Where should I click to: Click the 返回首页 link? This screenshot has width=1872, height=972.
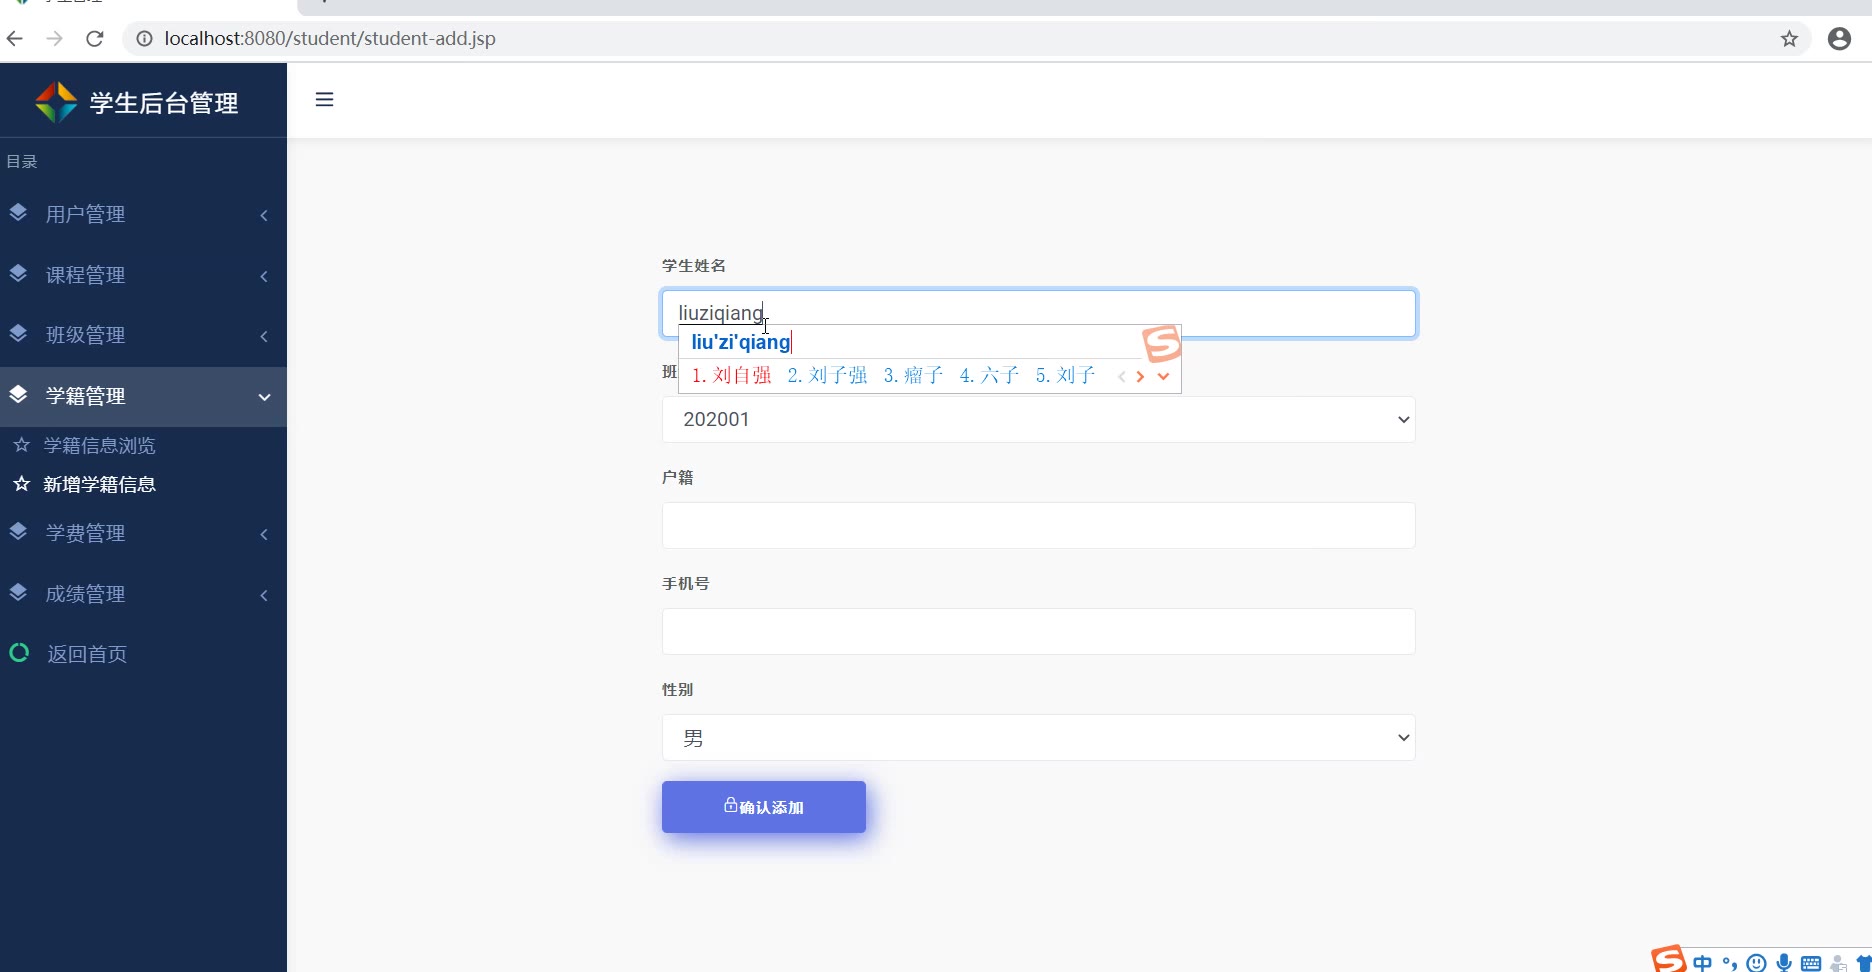pyautogui.click(x=87, y=654)
